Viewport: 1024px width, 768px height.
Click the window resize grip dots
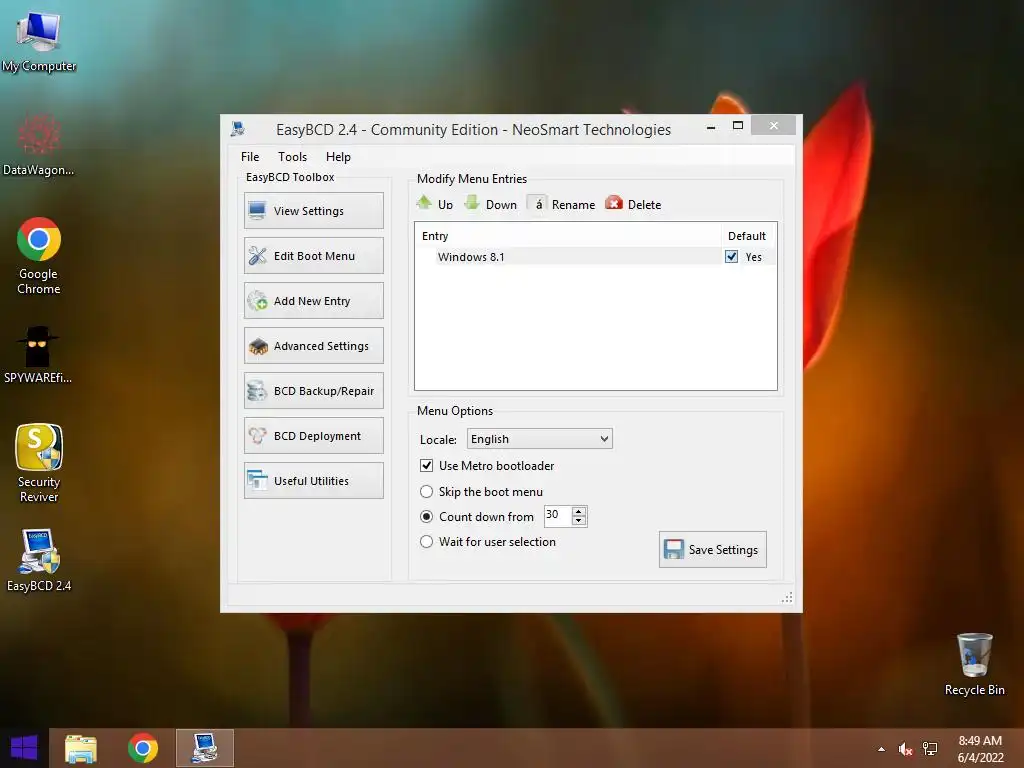(788, 598)
